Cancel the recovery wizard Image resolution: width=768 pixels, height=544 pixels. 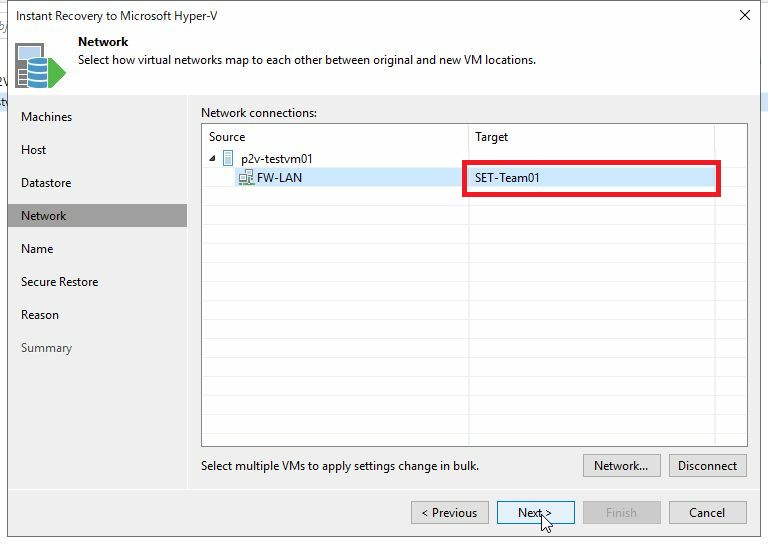(x=707, y=513)
